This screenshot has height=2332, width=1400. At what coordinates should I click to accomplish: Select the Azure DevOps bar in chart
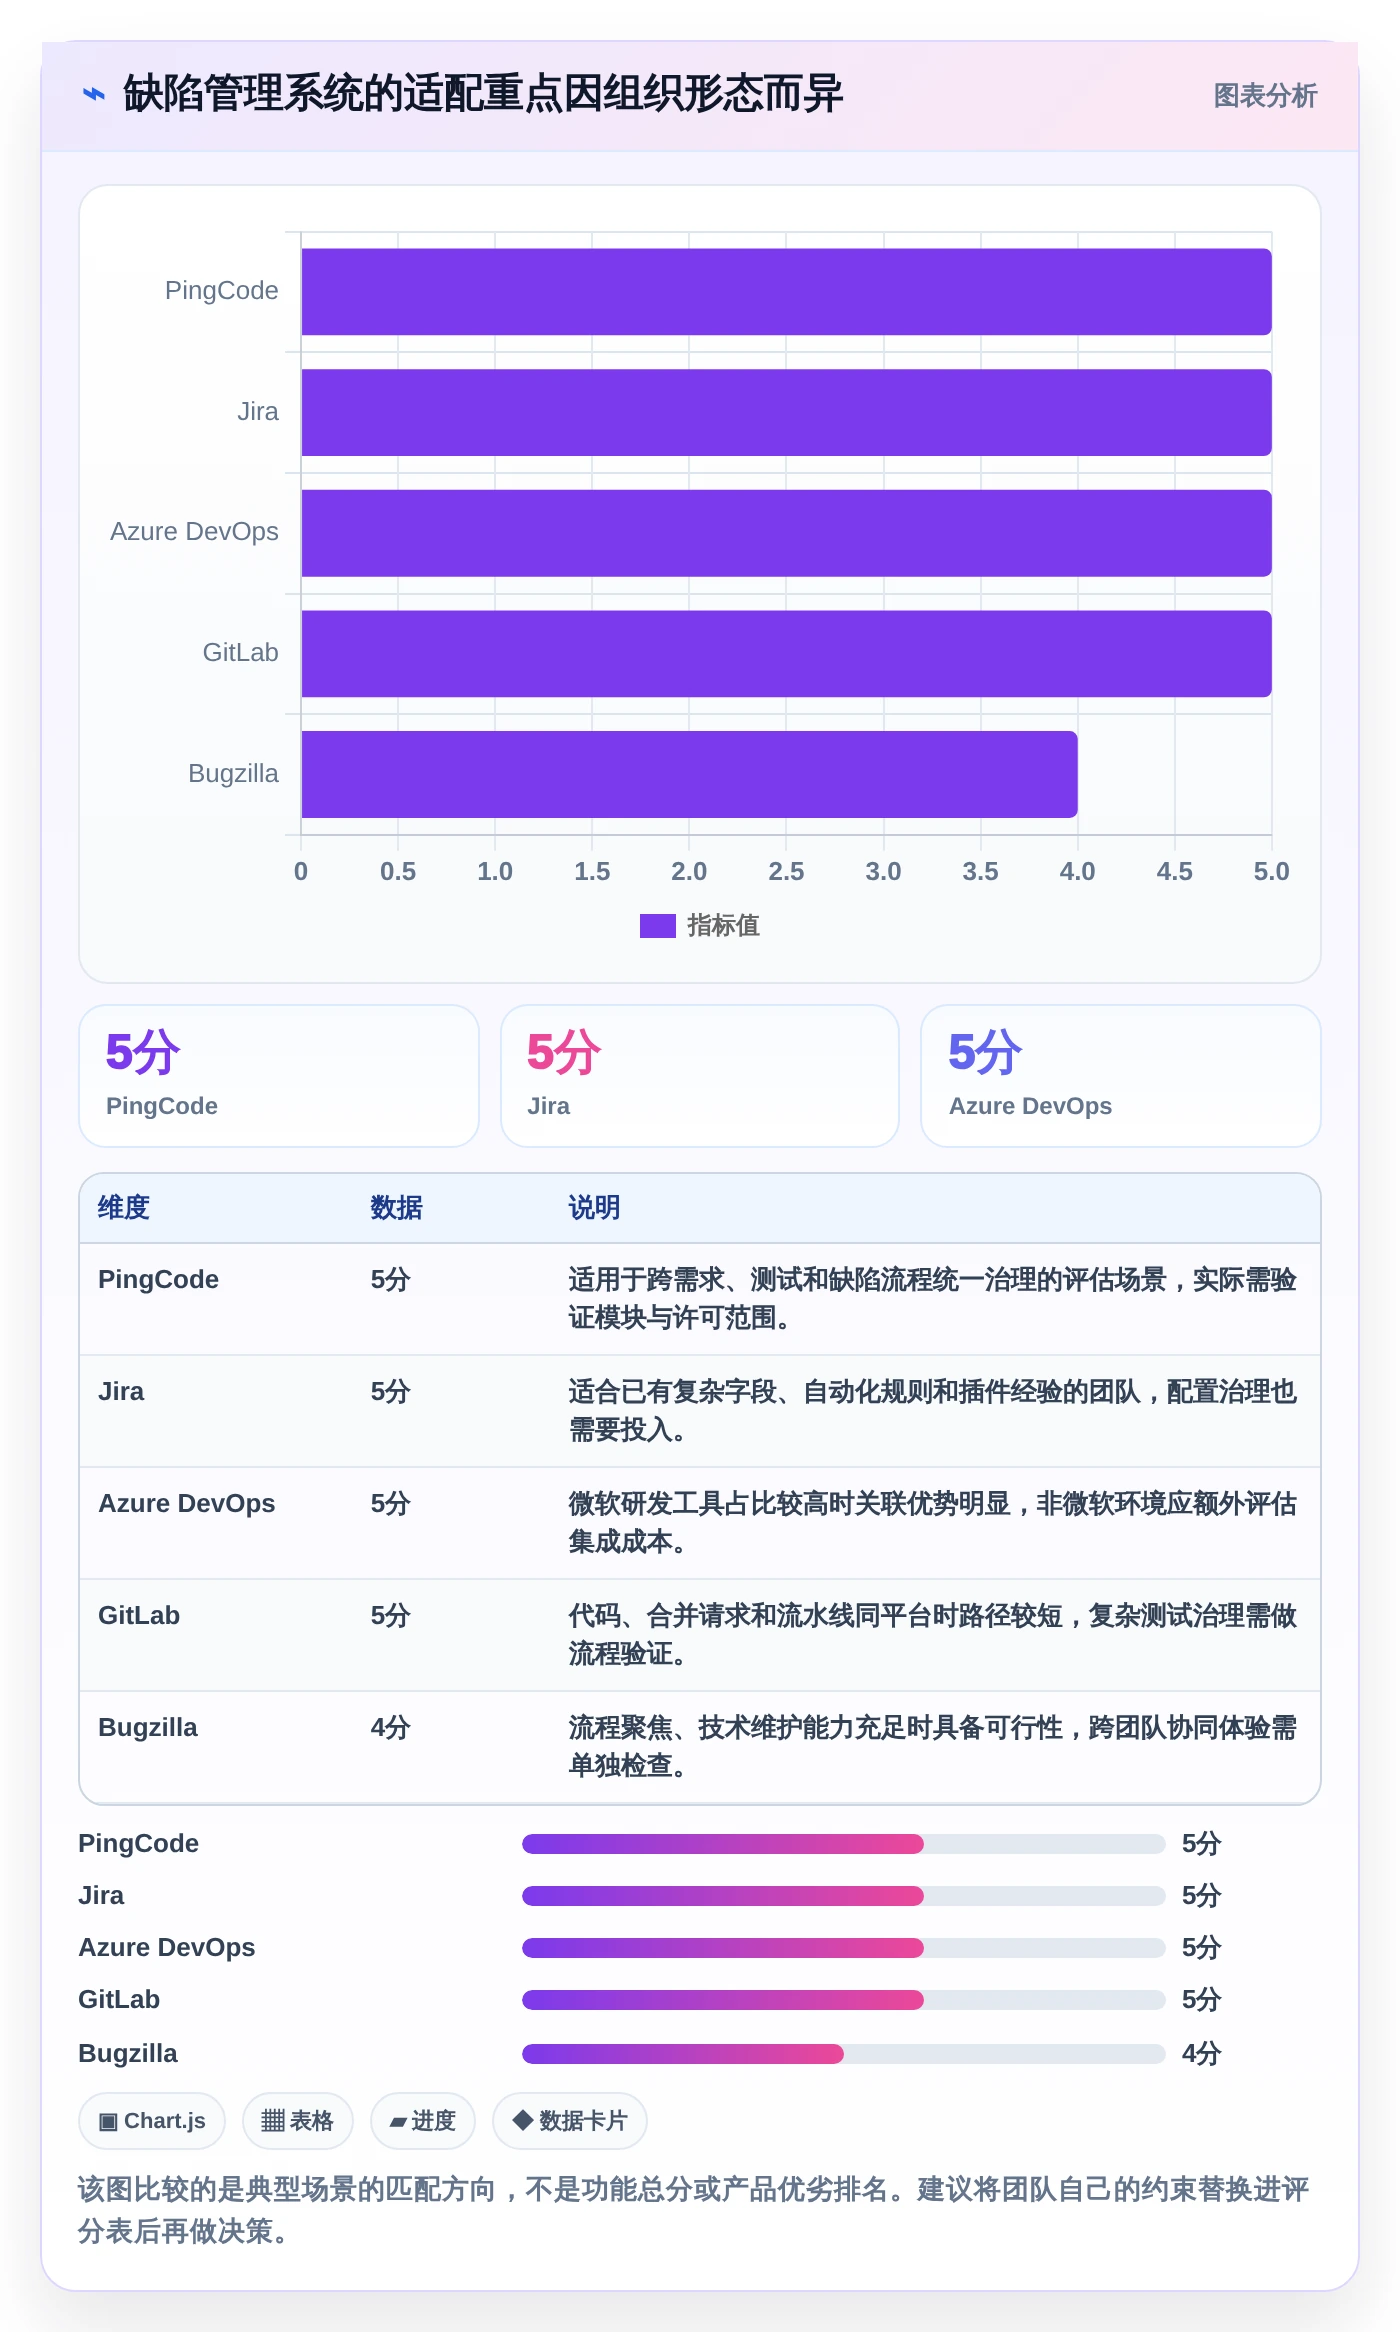pyautogui.click(x=786, y=533)
